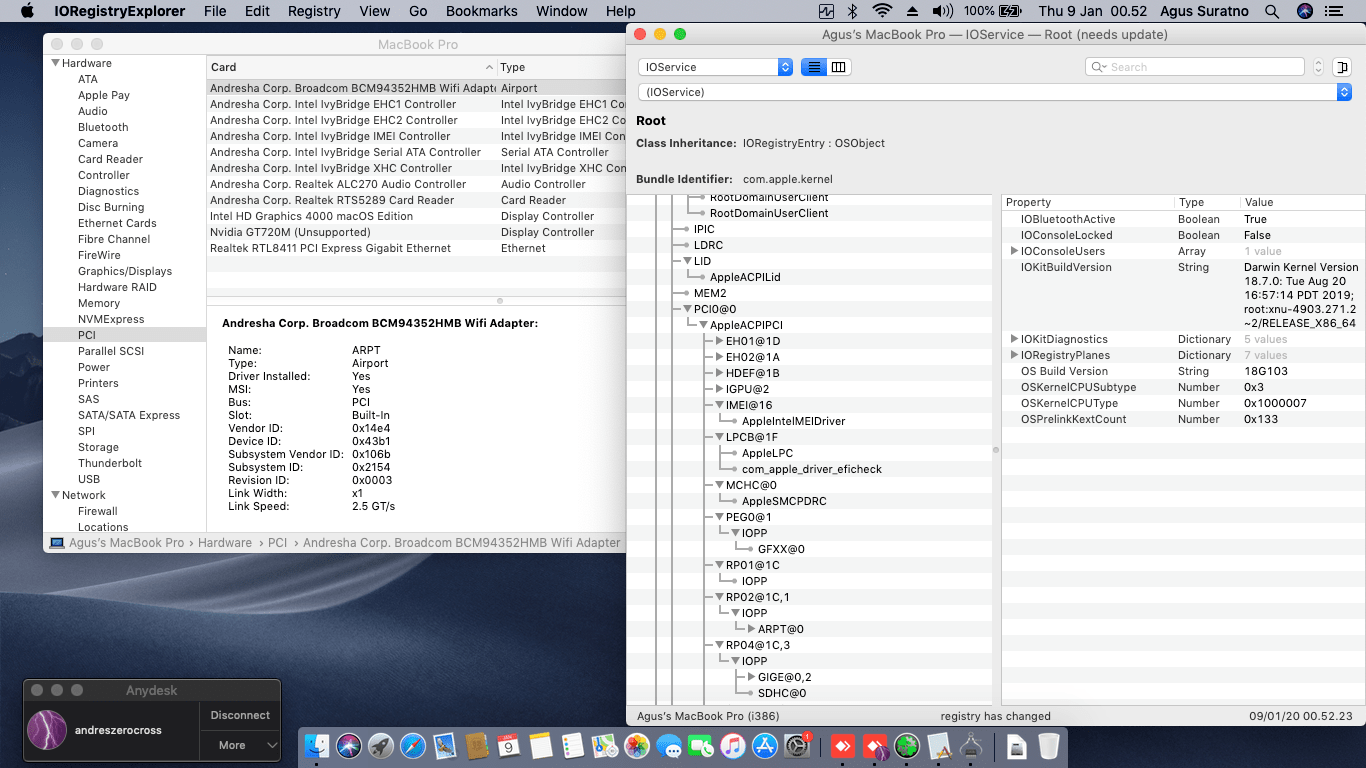Expand the HDEF@1B node
Screen dimensions: 1366x768
click(x=719, y=373)
